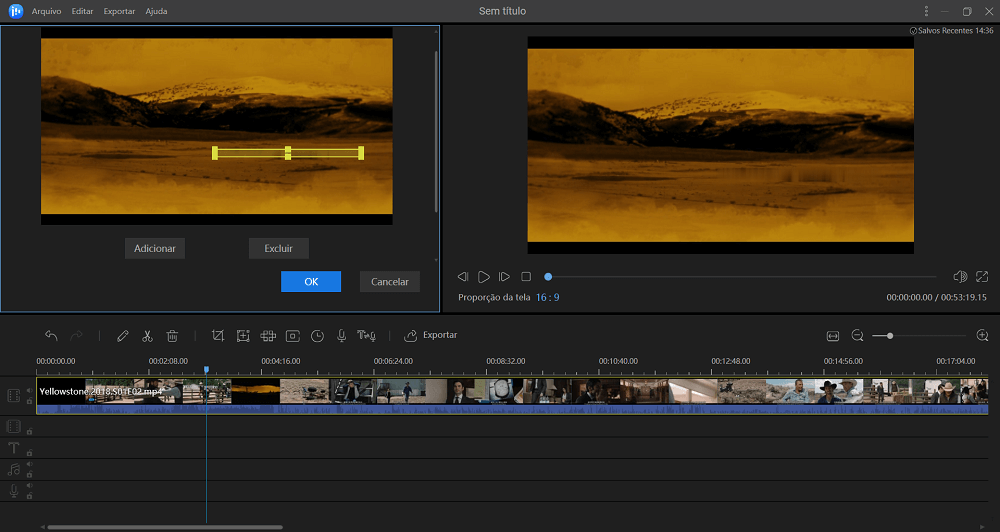Image resolution: width=1000 pixels, height=532 pixels.
Task: Click the right handle of the mosaic box
Action: click(361, 152)
